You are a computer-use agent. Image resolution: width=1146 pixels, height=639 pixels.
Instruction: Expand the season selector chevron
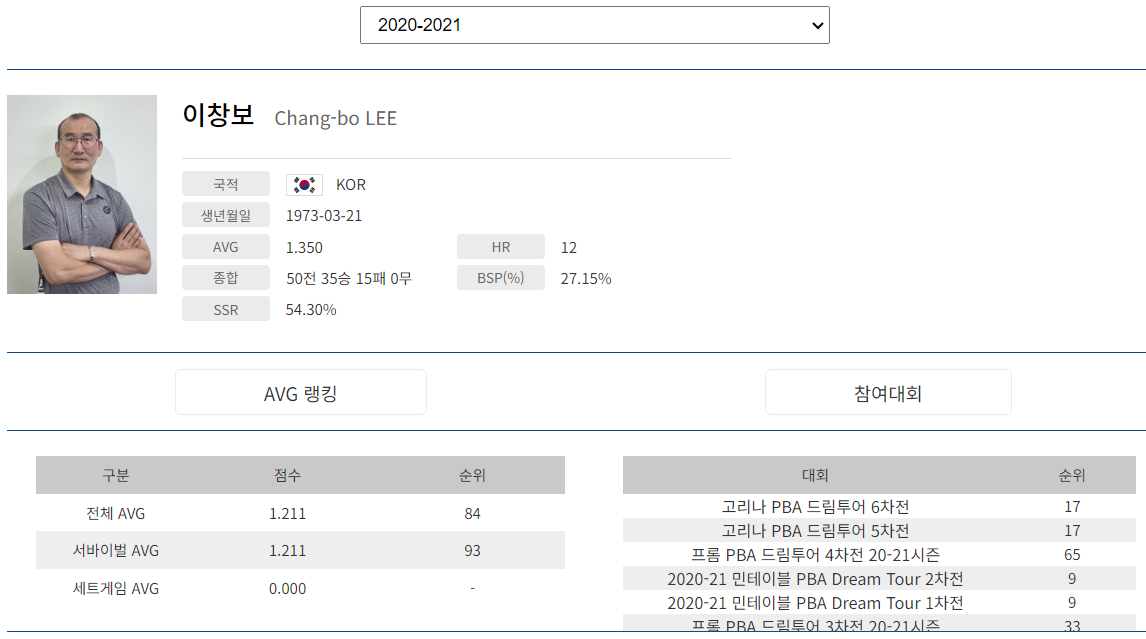(815, 25)
